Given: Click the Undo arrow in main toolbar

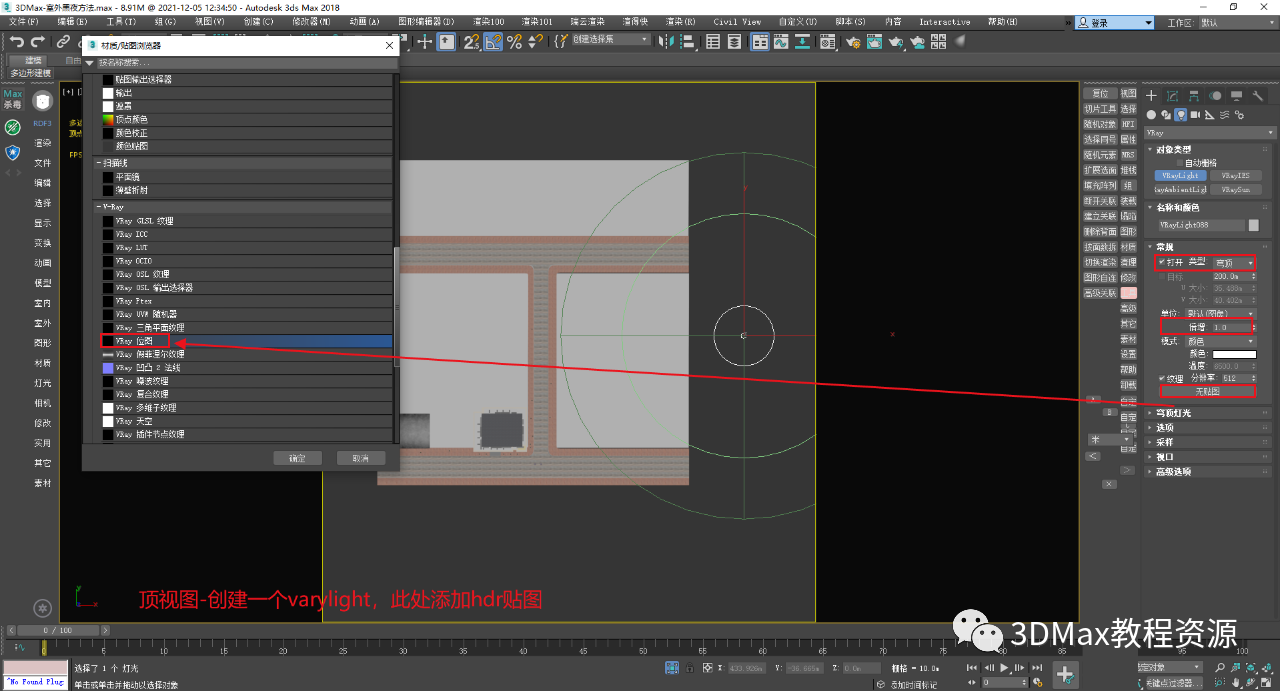Looking at the screenshot, I should 16,41.
